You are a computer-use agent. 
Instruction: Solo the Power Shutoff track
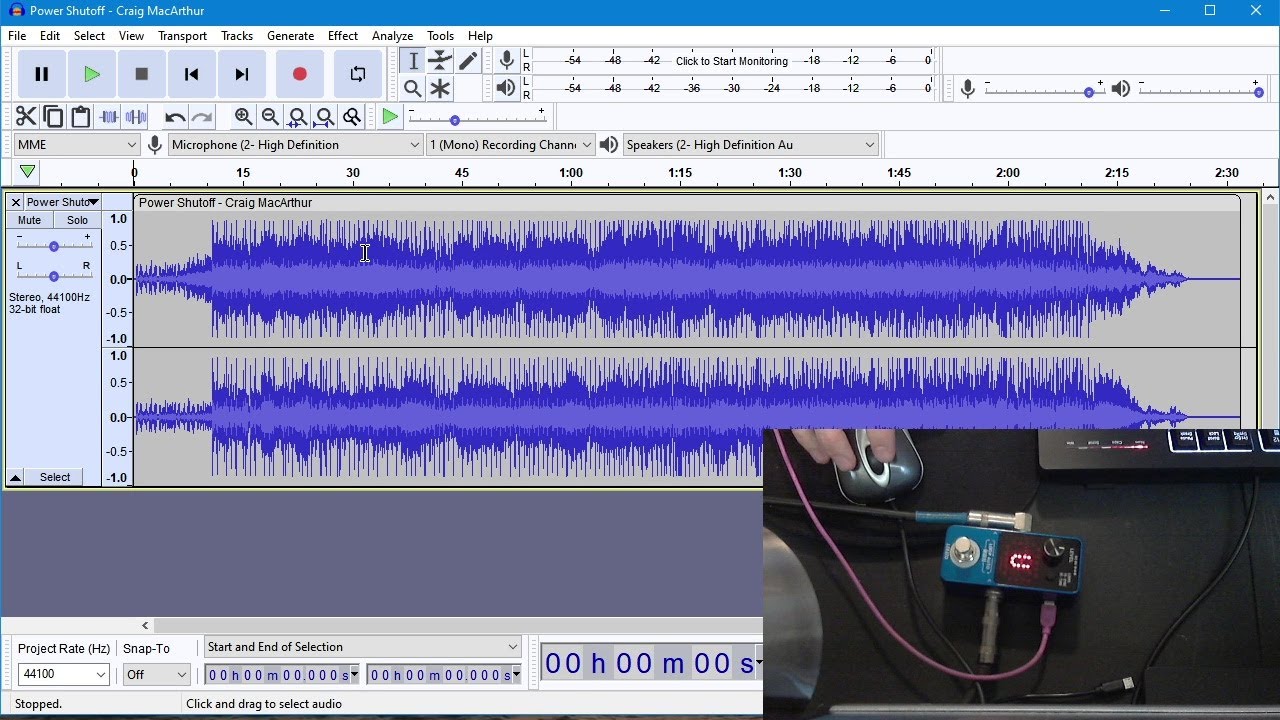78,220
